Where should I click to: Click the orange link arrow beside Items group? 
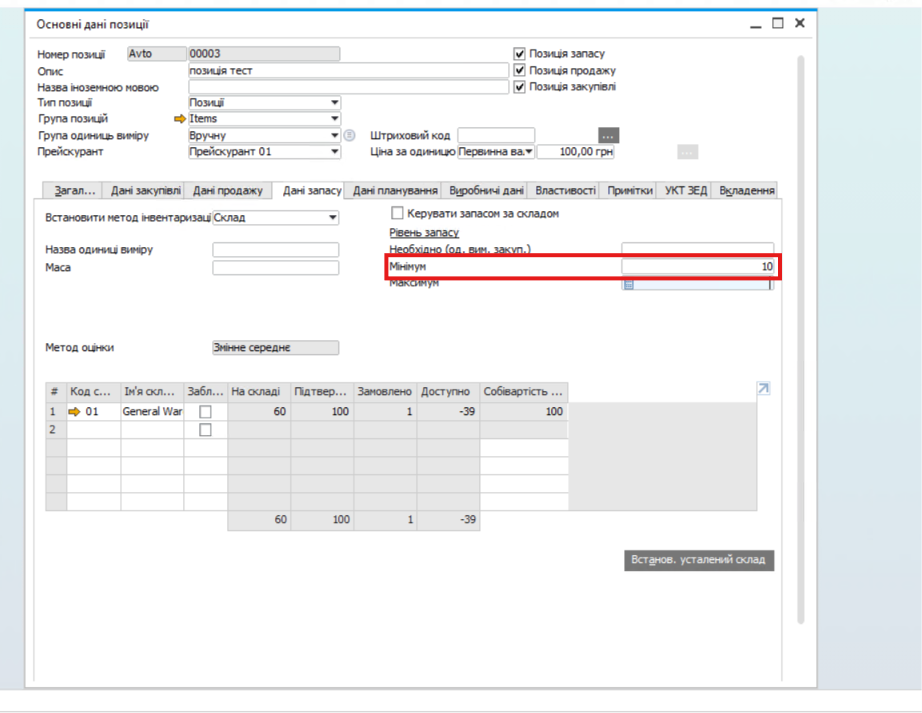click(180, 119)
